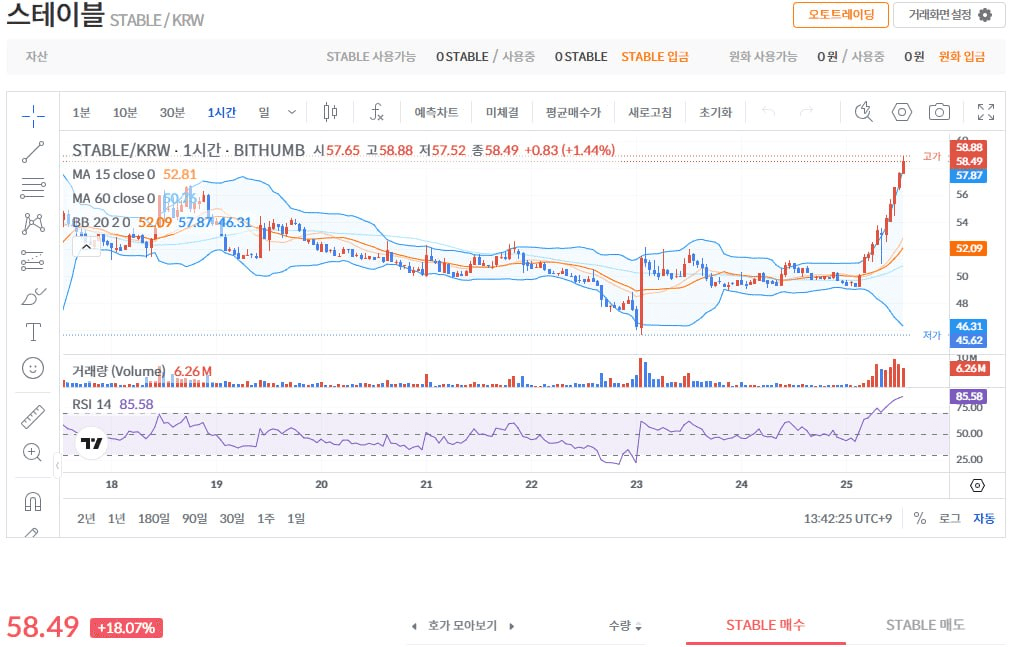The height and width of the screenshot is (647, 1010).
Task: Open the 예측차트 view
Action: click(x=436, y=112)
